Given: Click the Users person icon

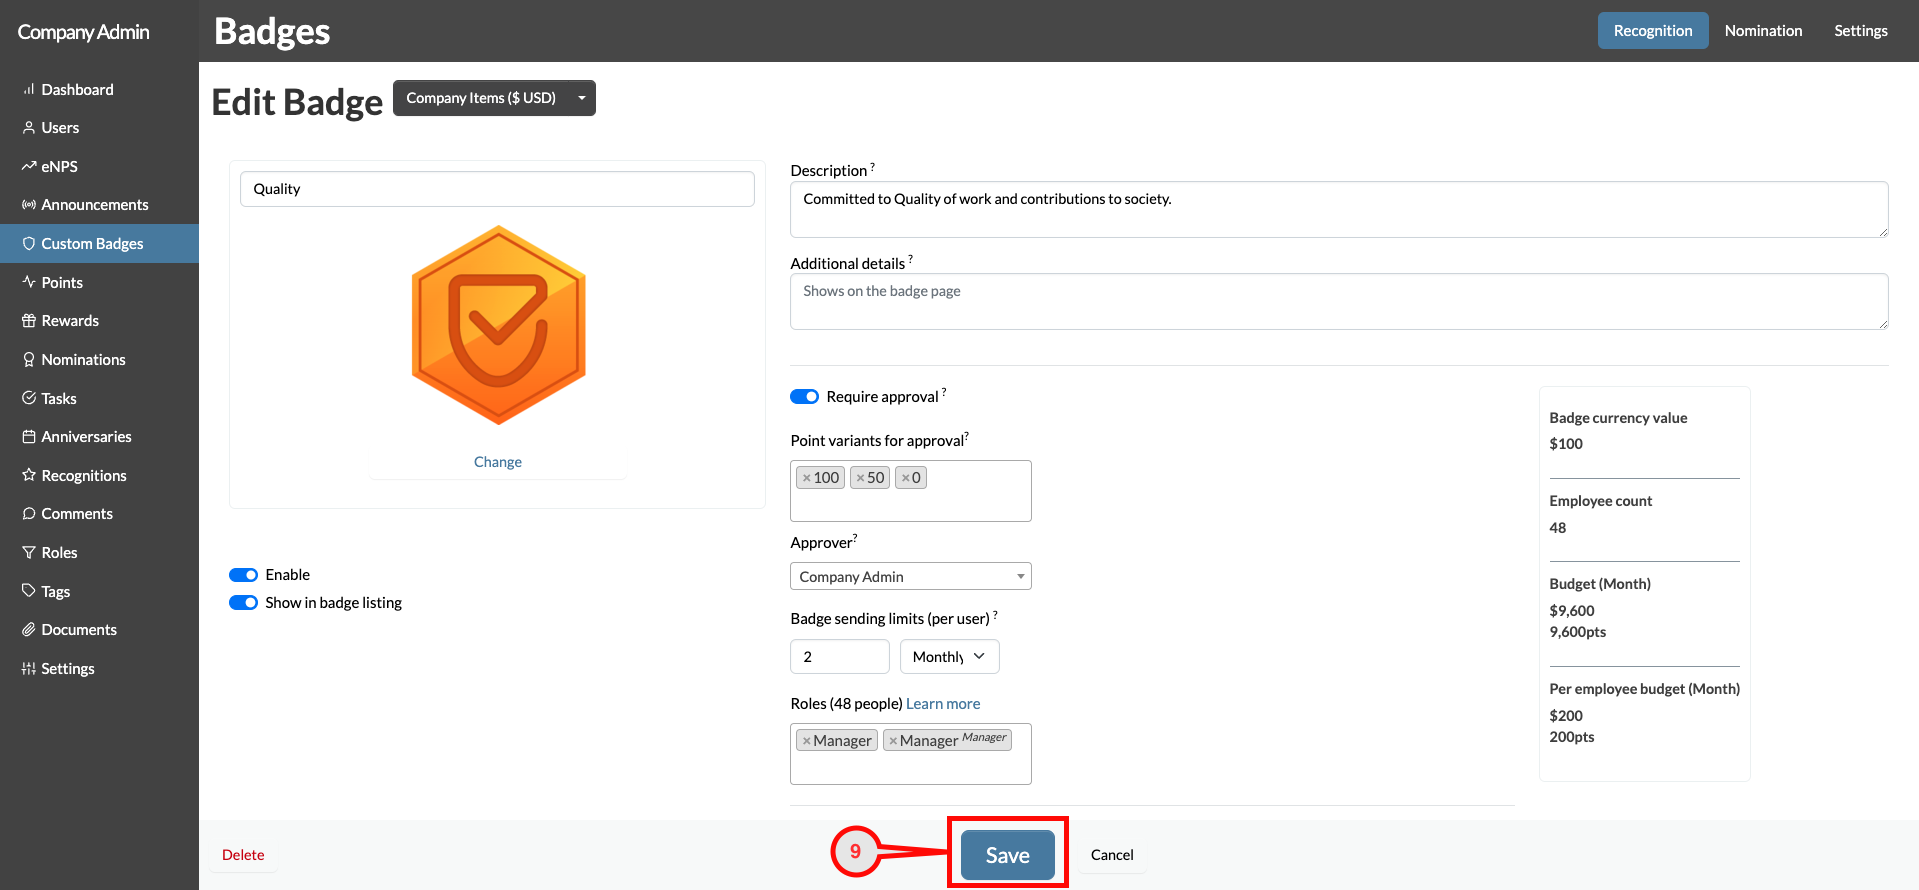Looking at the screenshot, I should (29, 128).
